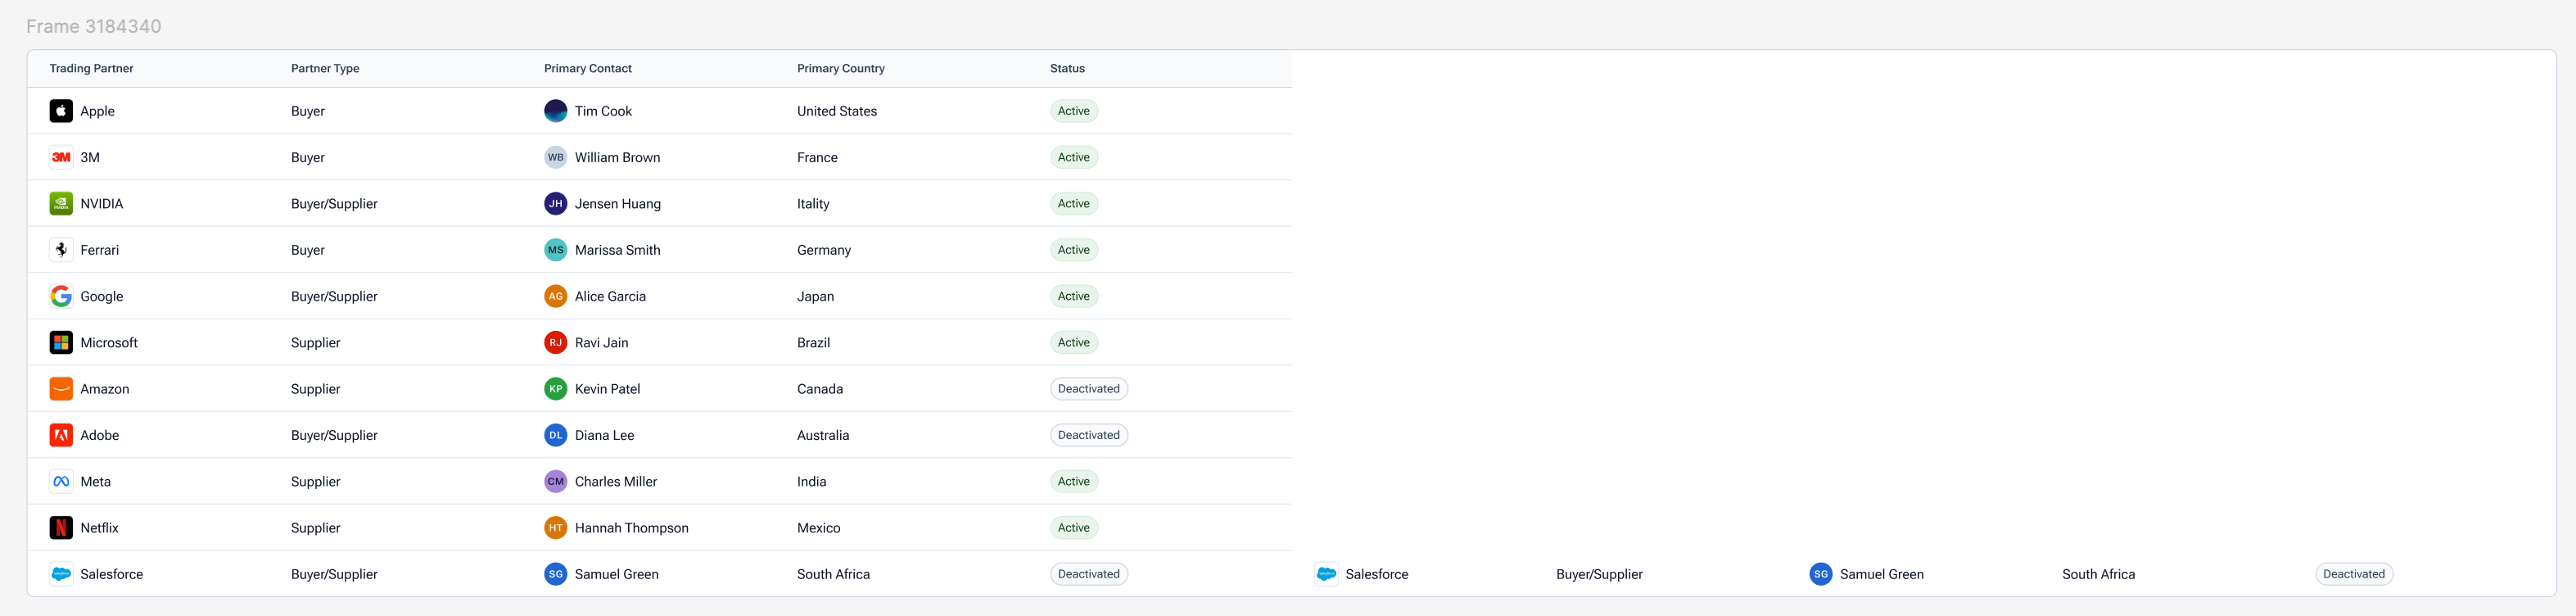This screenshot has height=616, width=2576.
Task: Click the Primary Country column header
Action: (x=841, y=69)
